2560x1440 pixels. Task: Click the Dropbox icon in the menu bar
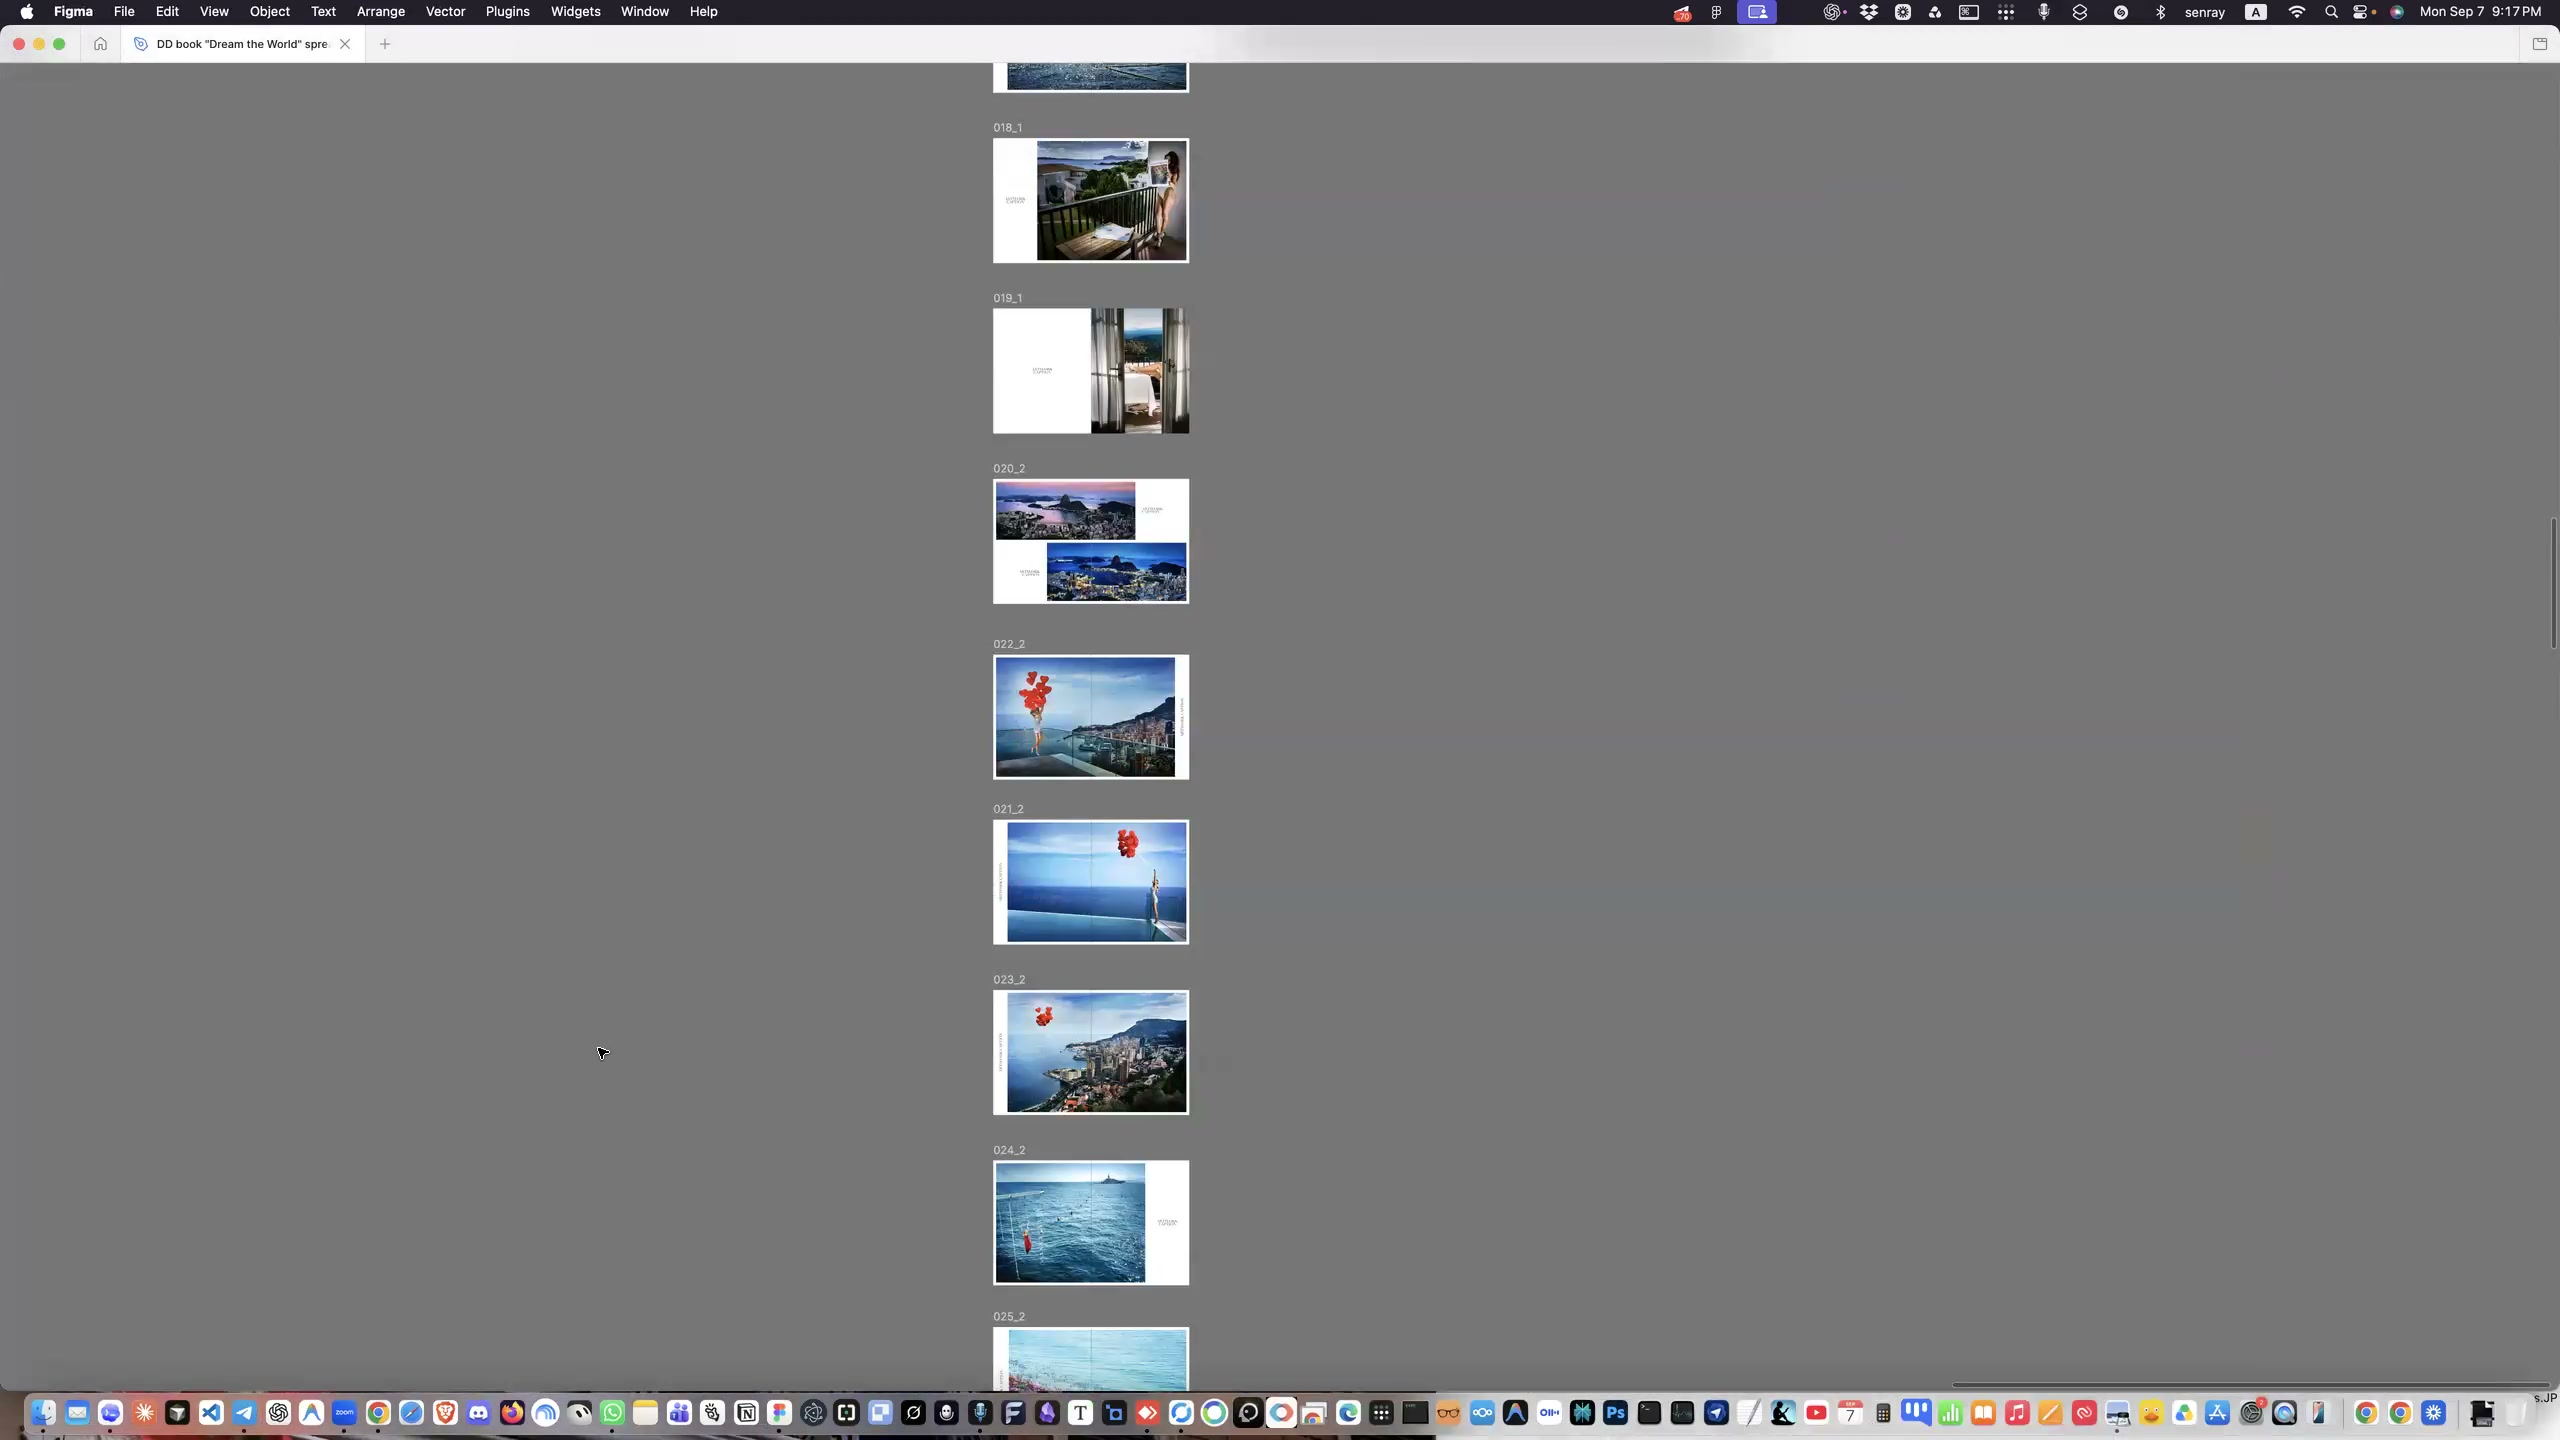click(1868, 12)
